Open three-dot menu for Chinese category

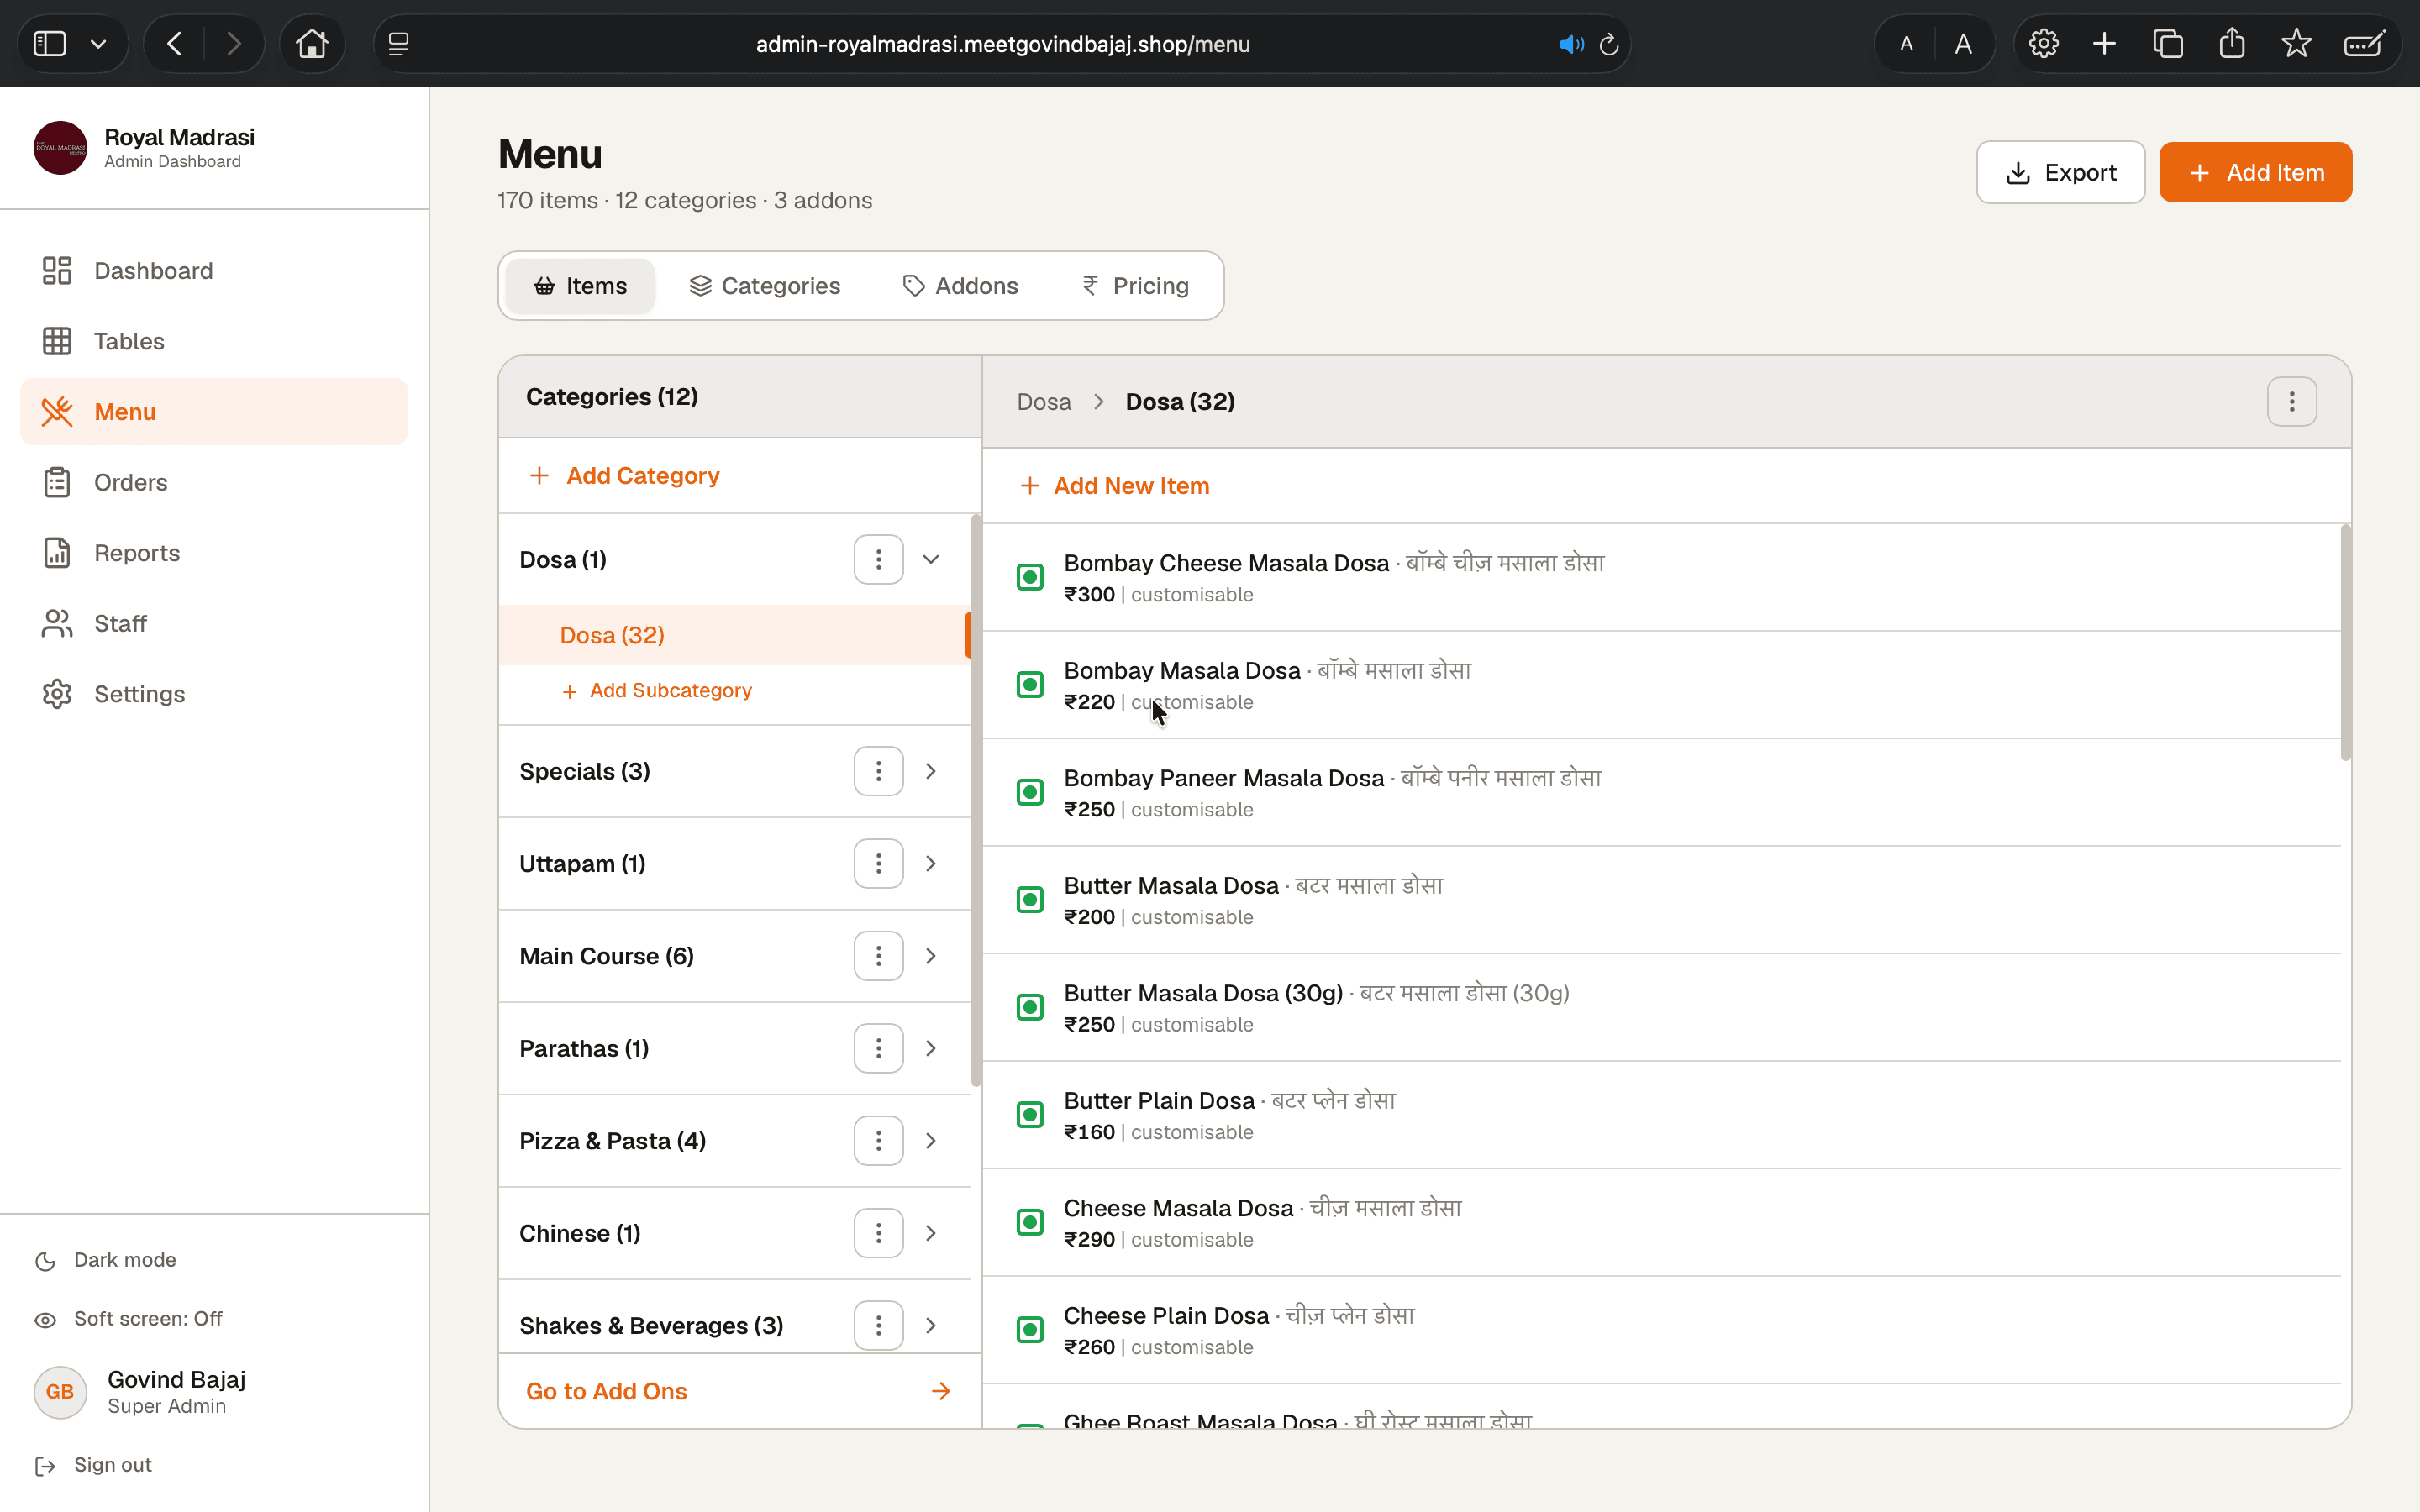tap(878, 1233)
